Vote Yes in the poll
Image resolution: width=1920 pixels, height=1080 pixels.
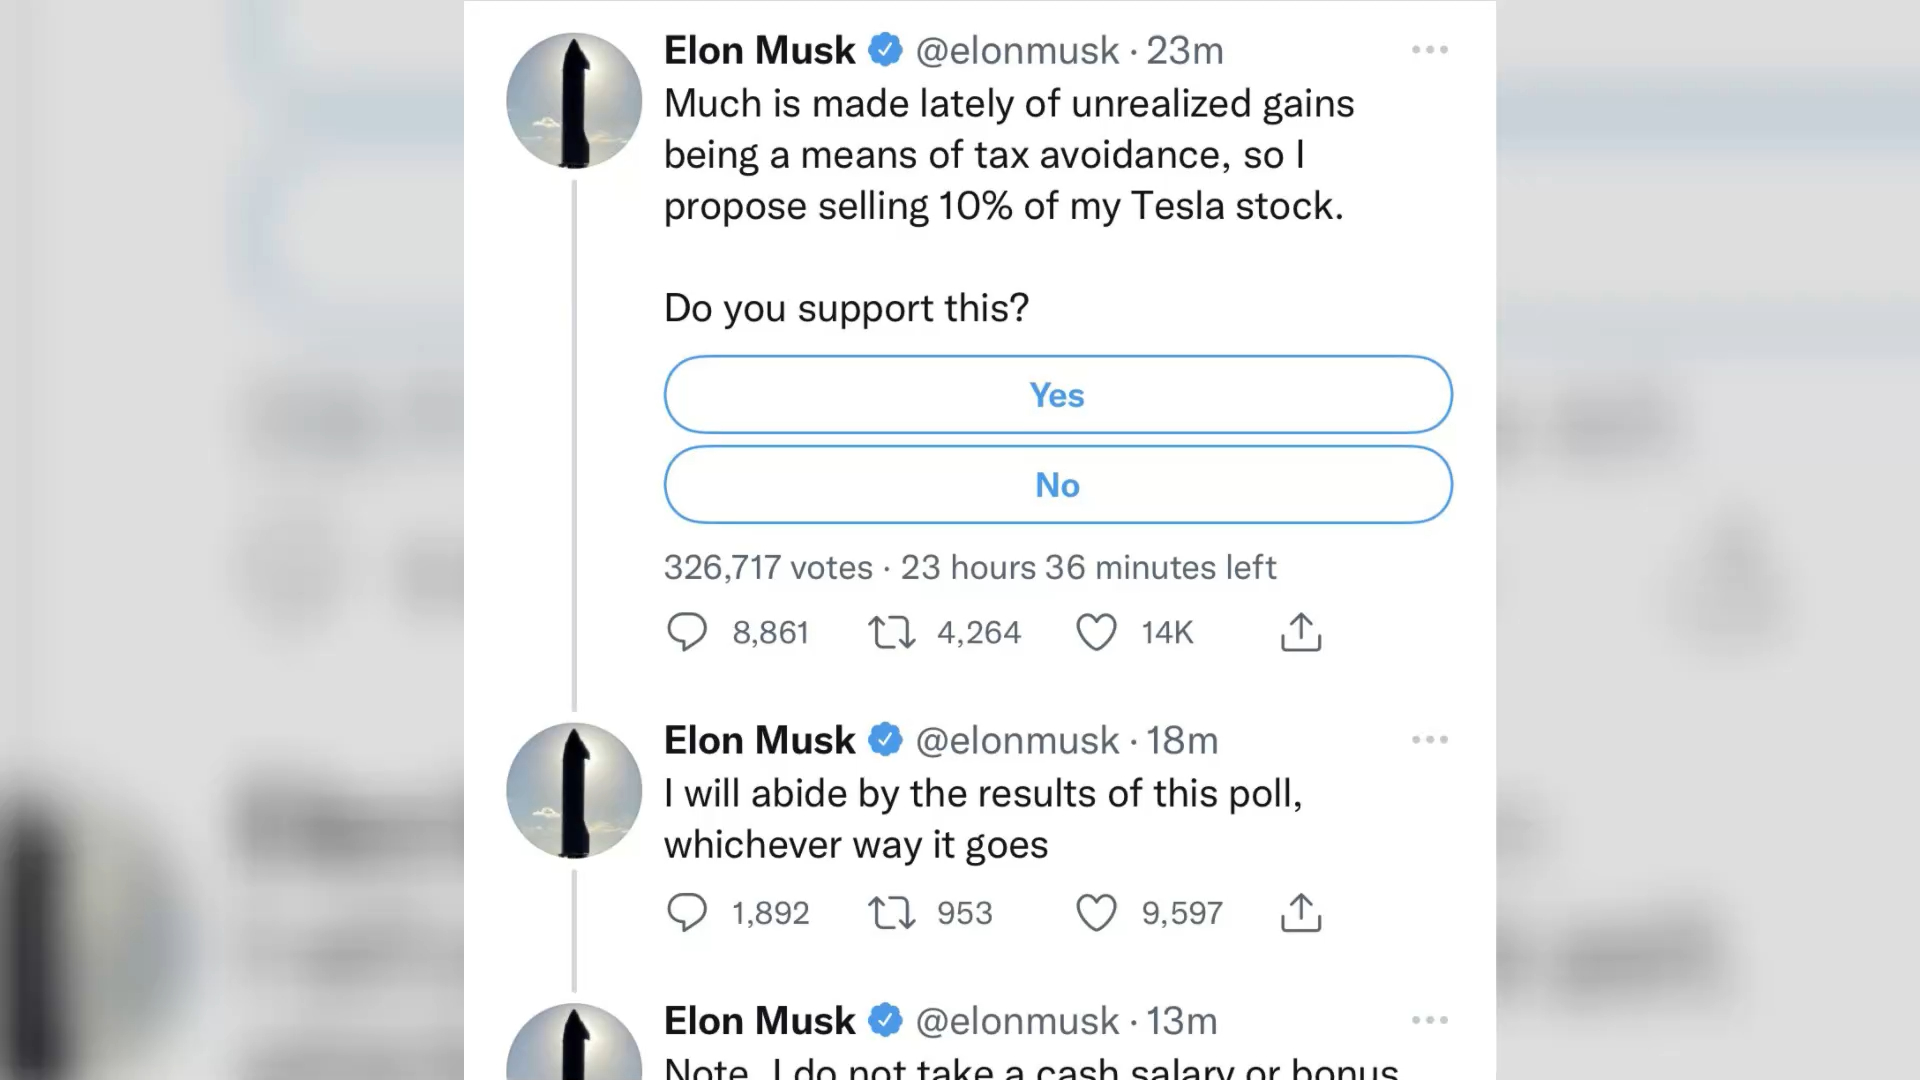point(1058,395)
